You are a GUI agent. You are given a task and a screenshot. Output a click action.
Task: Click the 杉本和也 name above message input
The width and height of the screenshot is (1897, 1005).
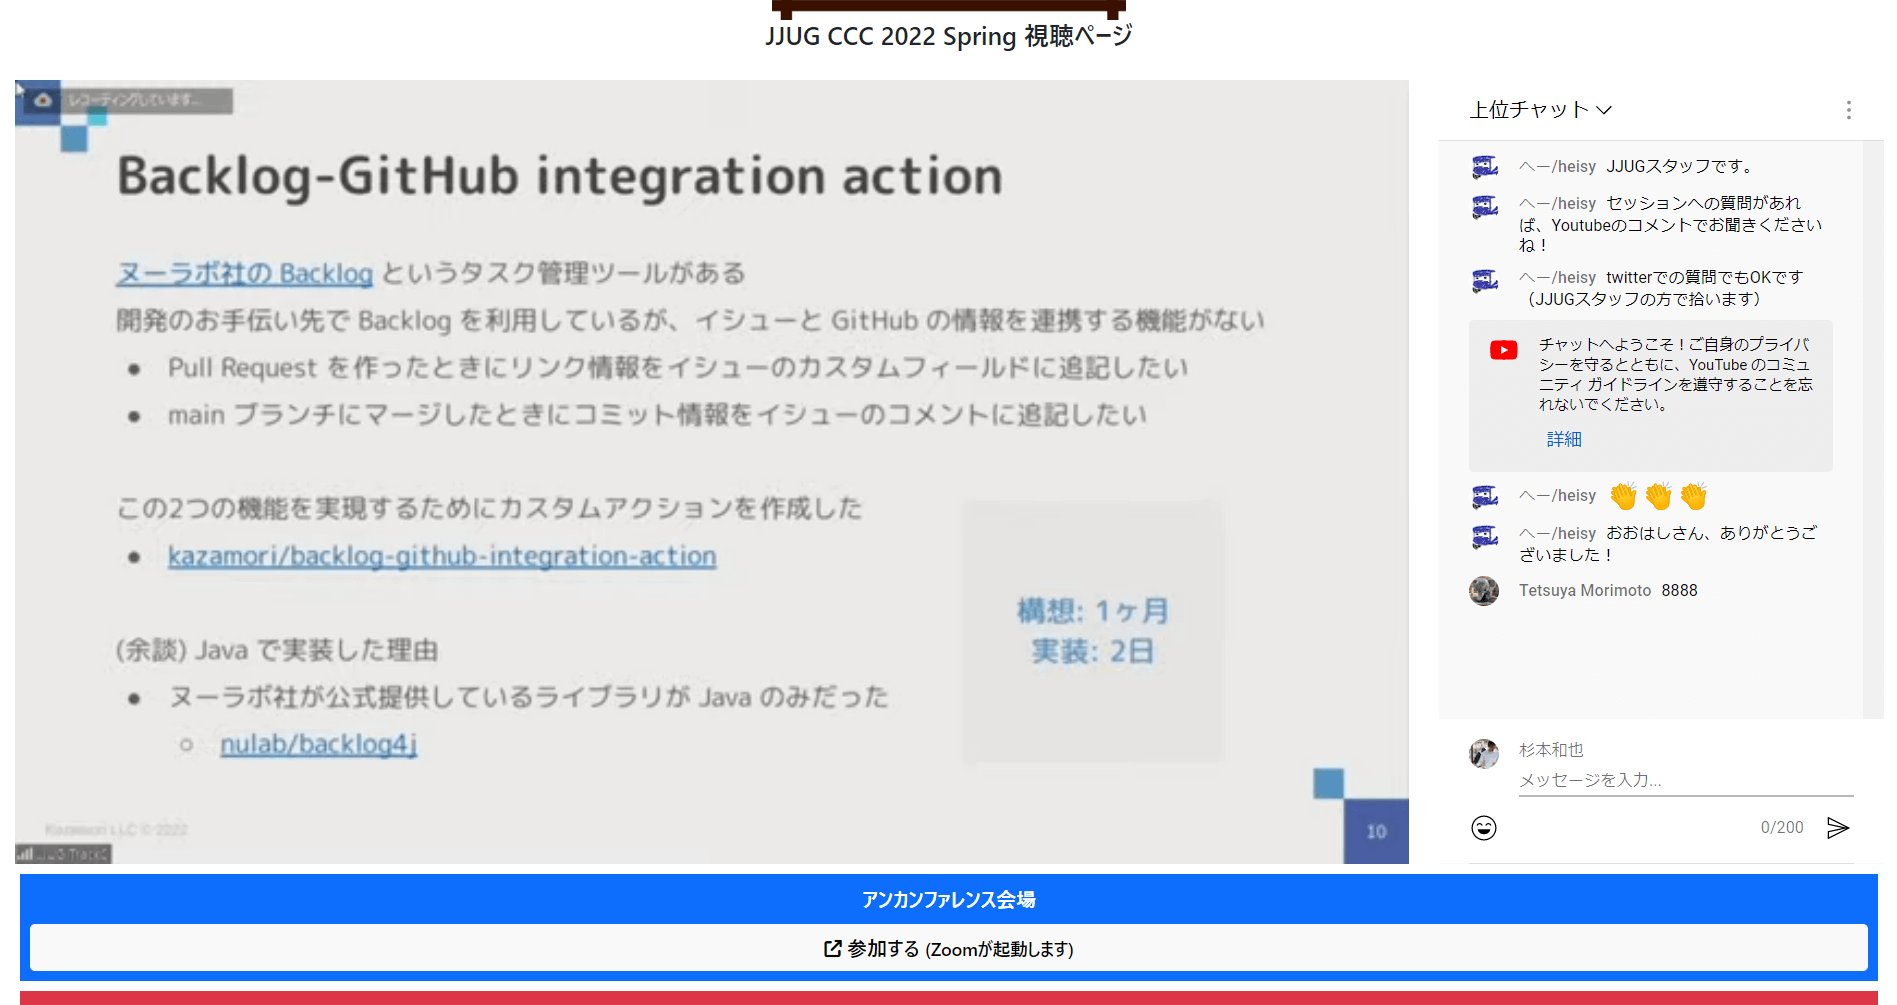coord(1551,750)
